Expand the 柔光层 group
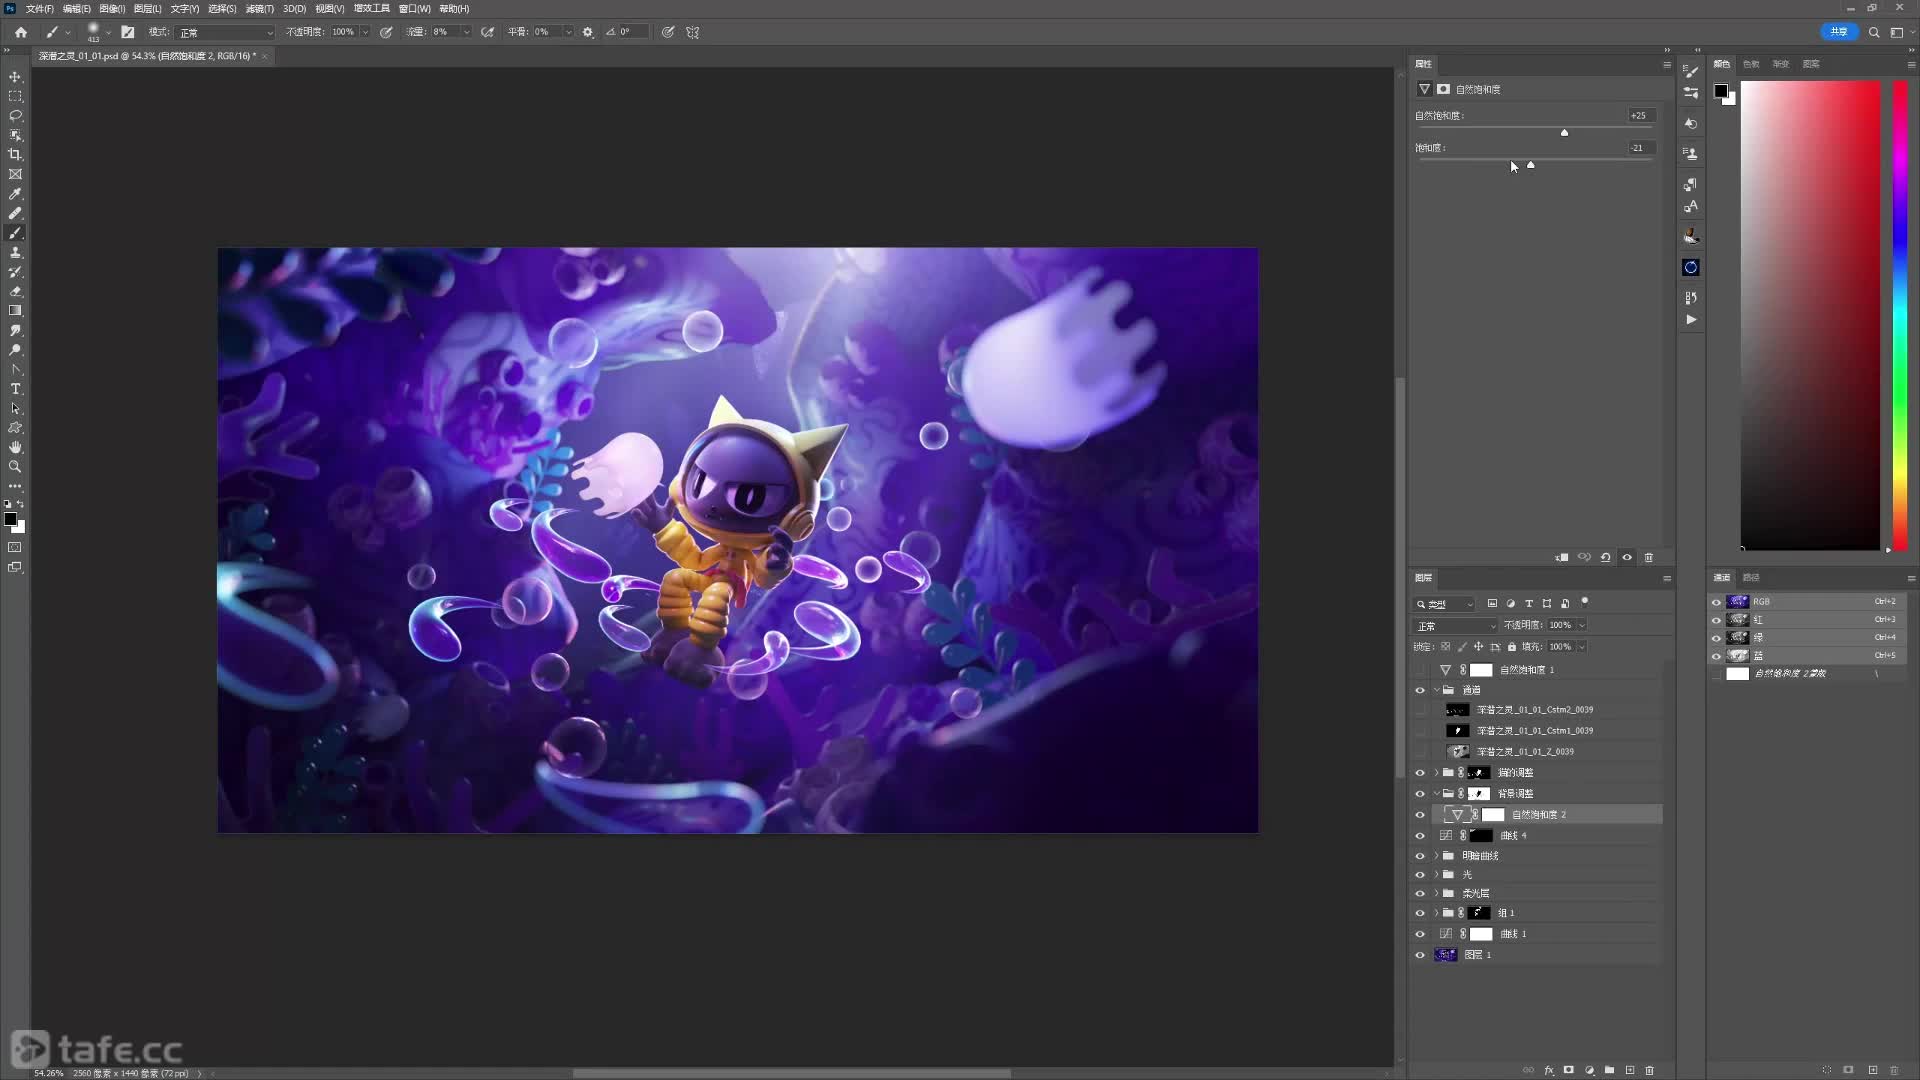The width and height of the screenshot is (1920, 1080). pyautogui.click(x=1437, y=894)
